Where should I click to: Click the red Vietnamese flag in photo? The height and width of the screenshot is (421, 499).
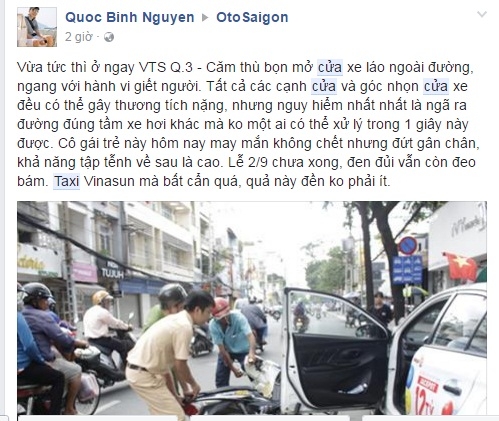(461, 266)
